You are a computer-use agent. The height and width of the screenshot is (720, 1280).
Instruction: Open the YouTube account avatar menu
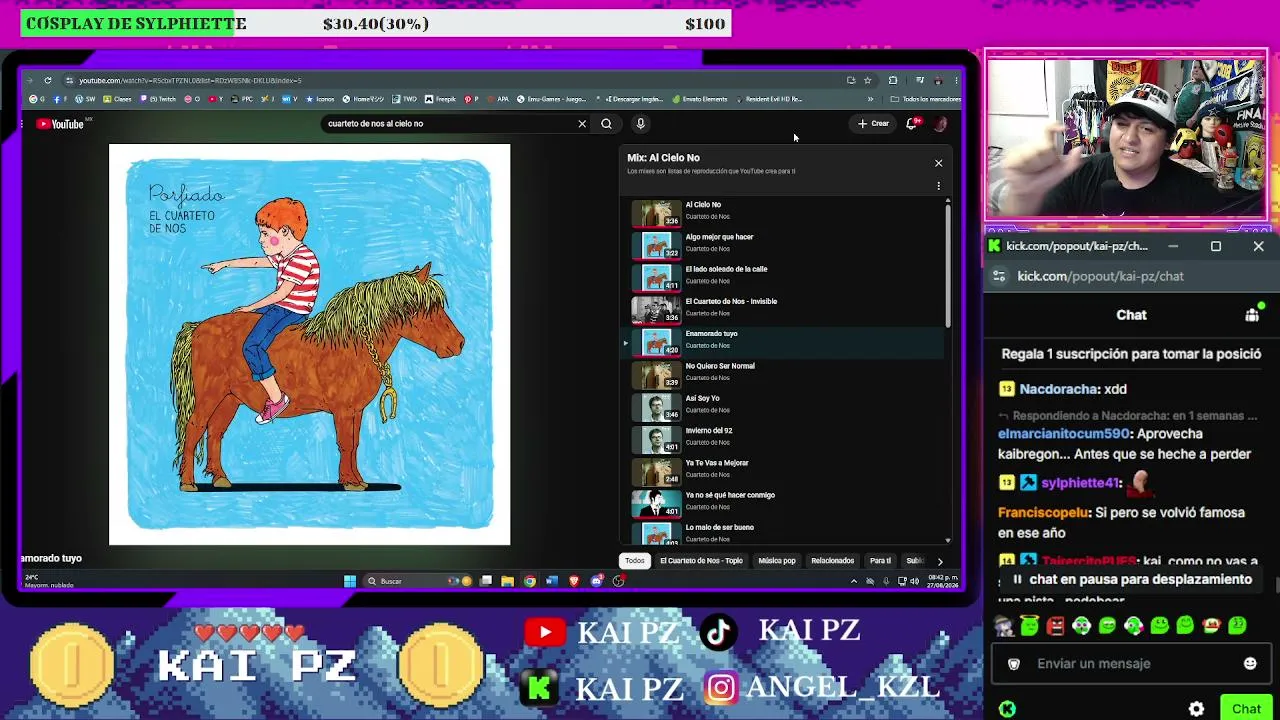(x=940, y=124)
